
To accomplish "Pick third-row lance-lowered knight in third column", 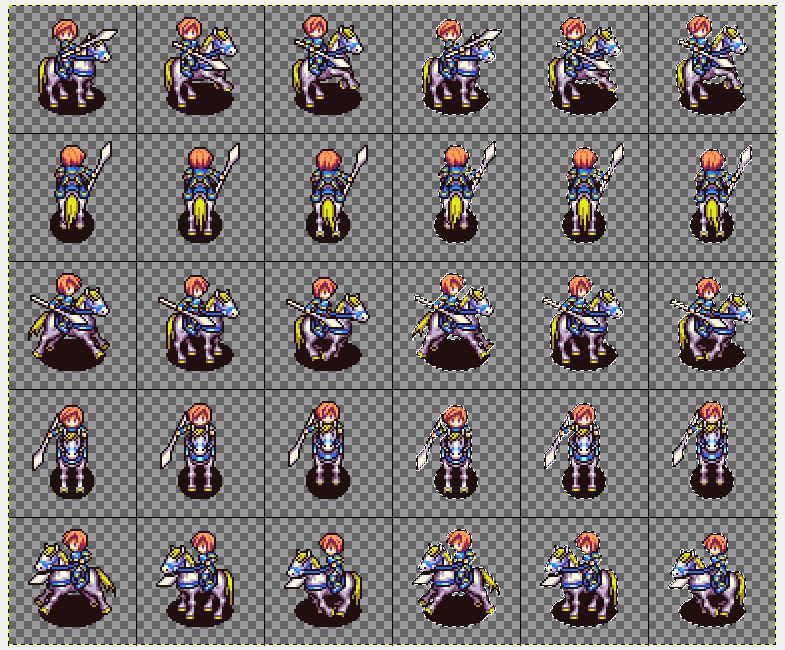I will pos(327,323).
